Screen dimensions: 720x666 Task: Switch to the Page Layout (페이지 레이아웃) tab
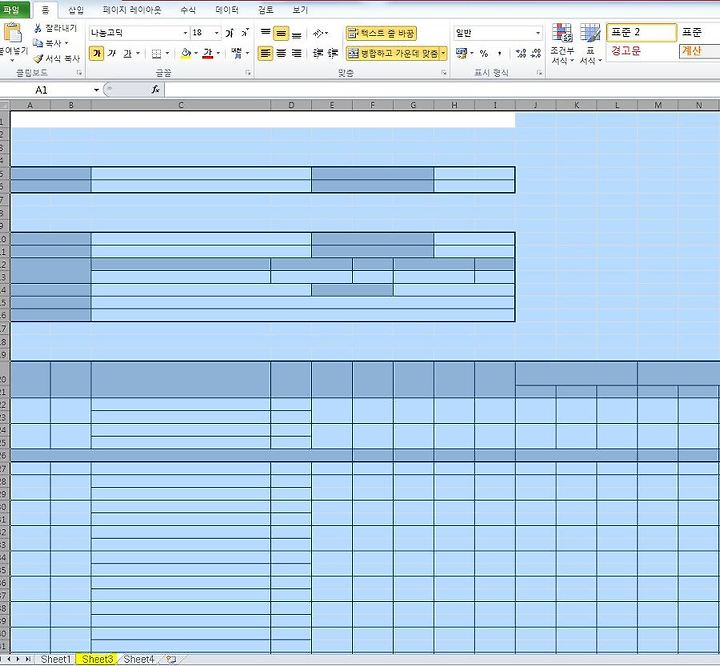click(132, 10)
